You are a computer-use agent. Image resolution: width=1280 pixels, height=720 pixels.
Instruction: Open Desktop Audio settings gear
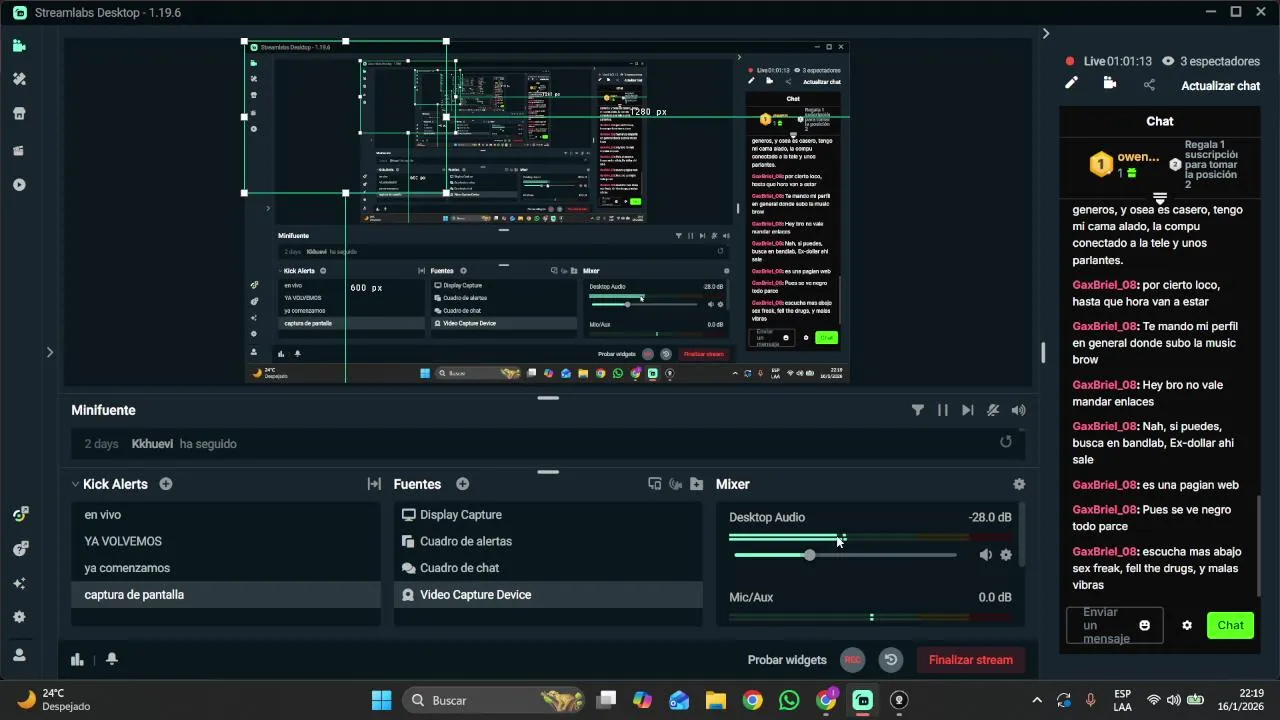coord(1006,555)
